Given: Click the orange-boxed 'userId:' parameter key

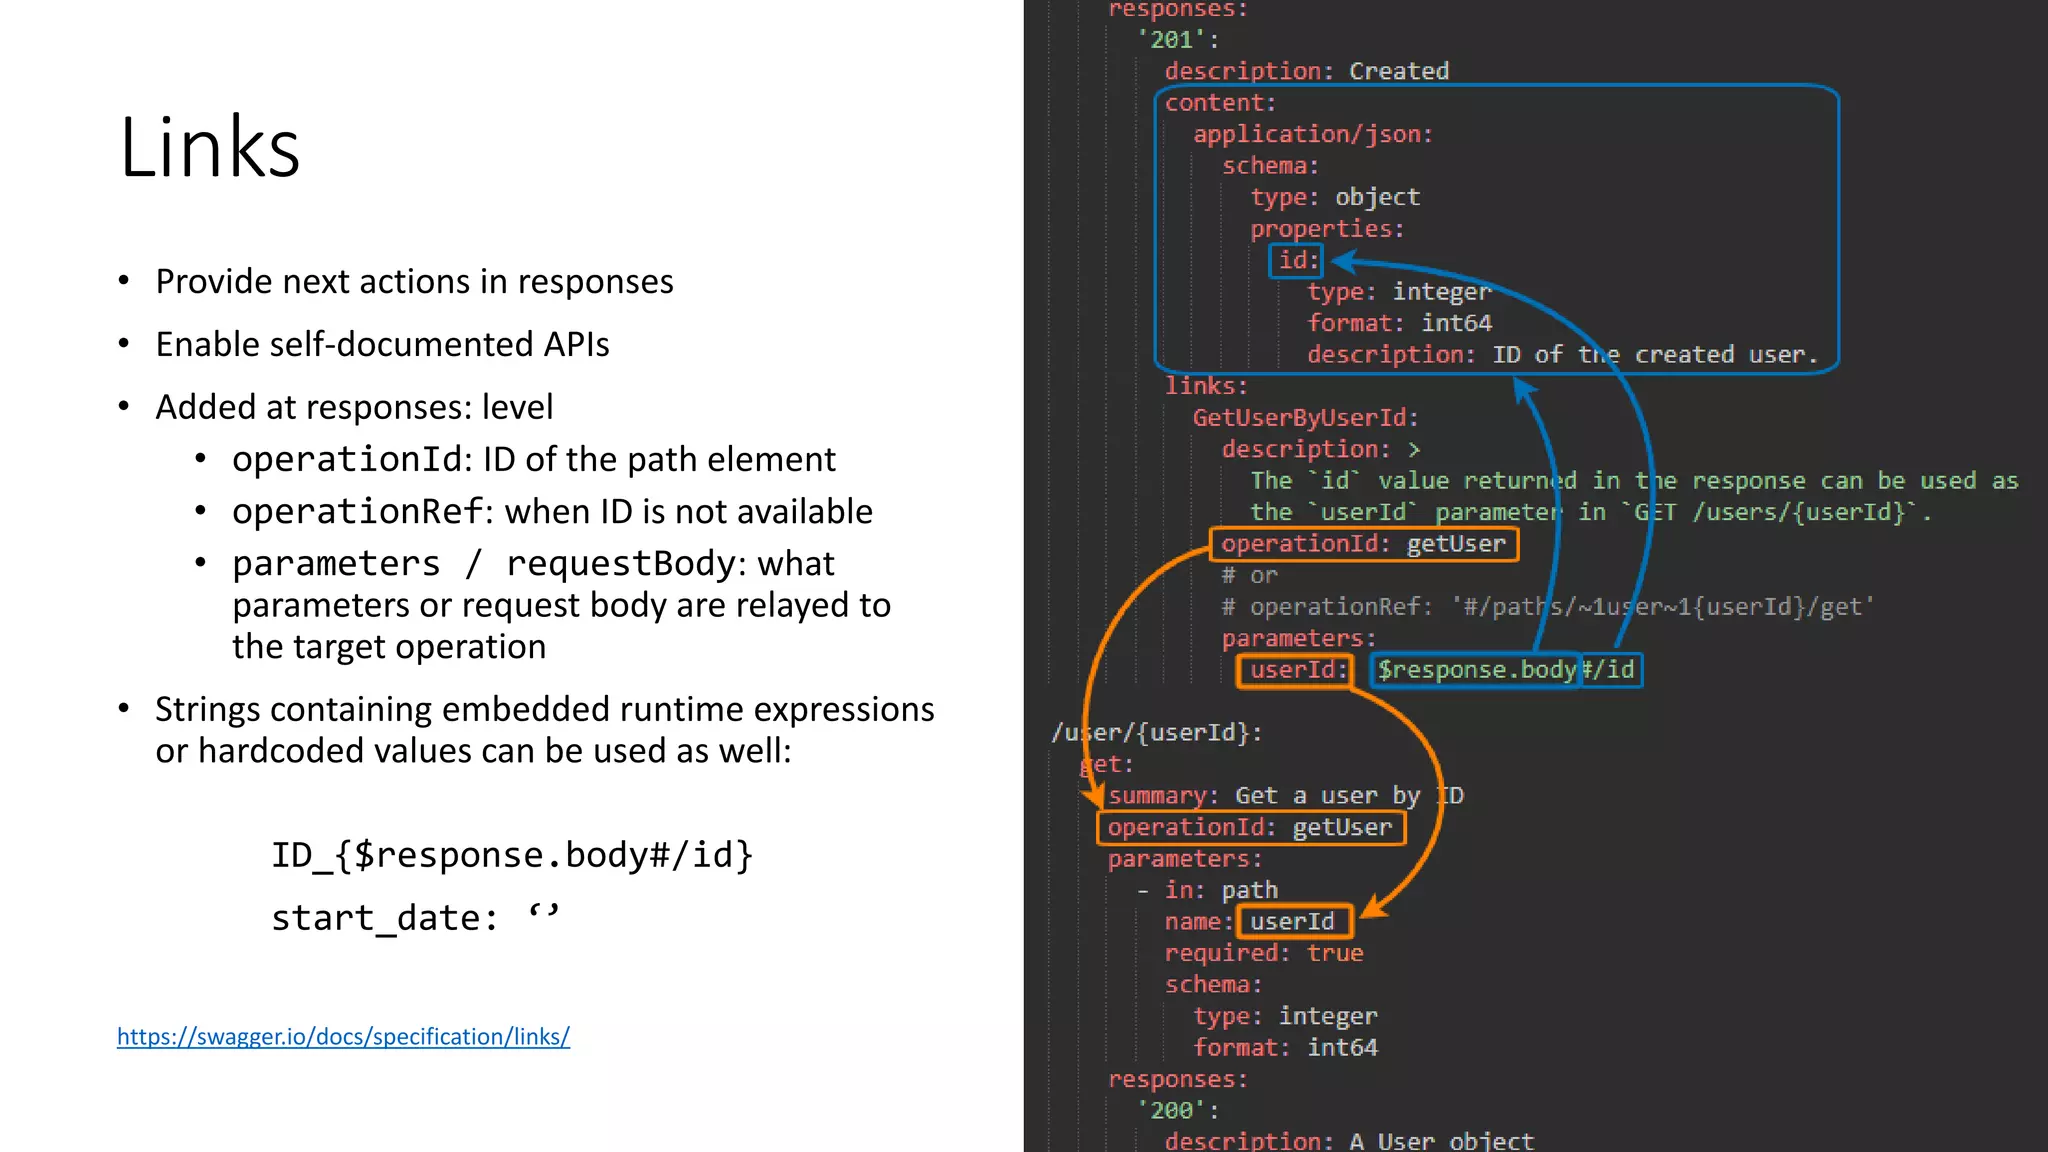Looking at the screenshot, I should [x=1295, y=670].
